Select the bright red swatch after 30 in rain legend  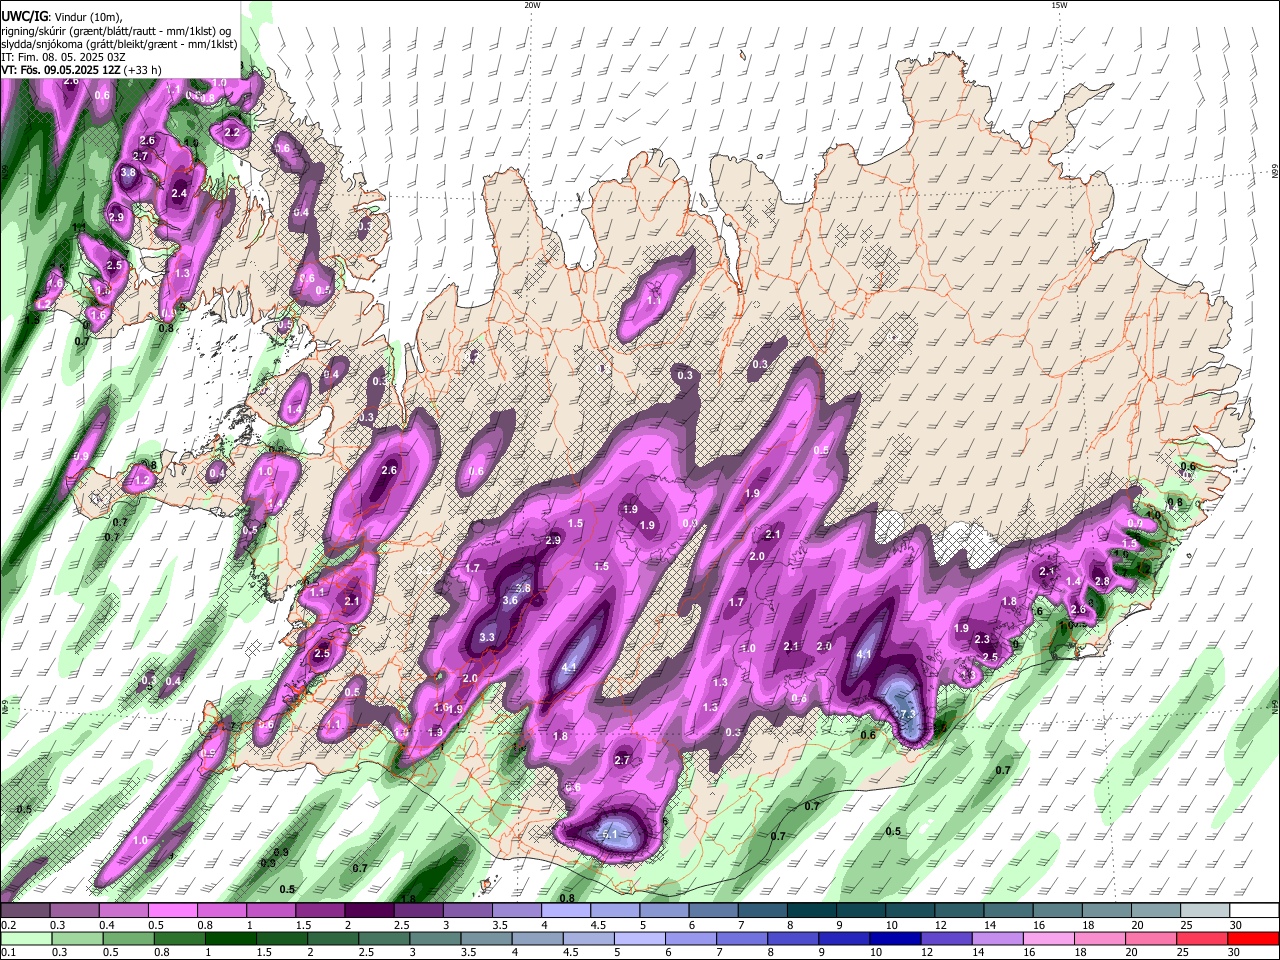click(1252, 938)
